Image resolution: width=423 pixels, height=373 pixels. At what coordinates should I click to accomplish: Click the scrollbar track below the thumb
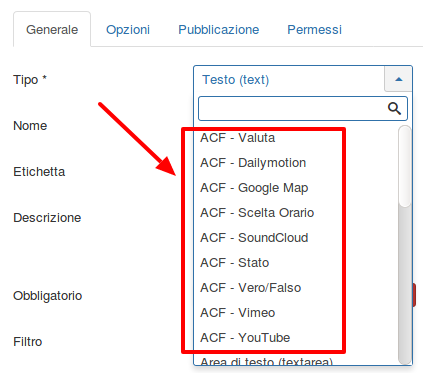coord(405,285)
